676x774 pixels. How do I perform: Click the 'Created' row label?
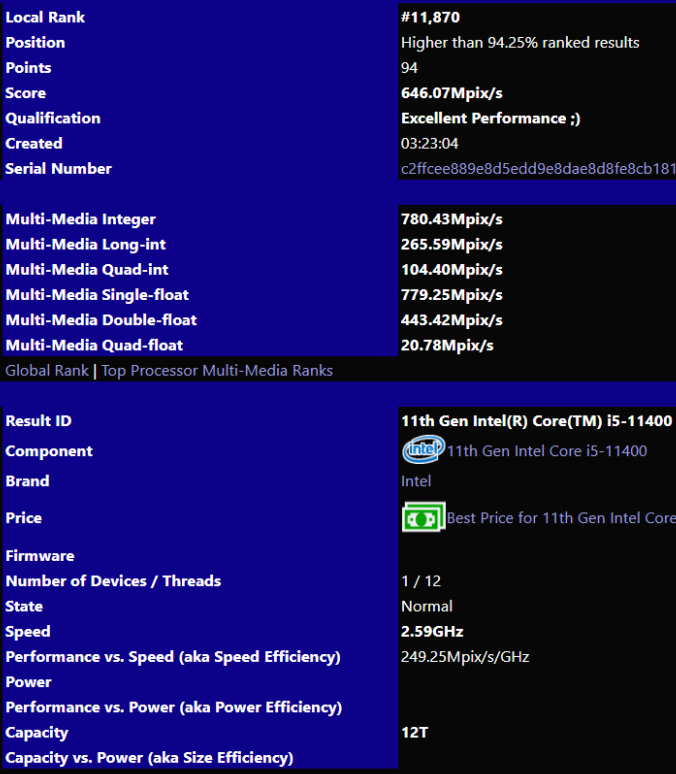[x=34, y=144]
